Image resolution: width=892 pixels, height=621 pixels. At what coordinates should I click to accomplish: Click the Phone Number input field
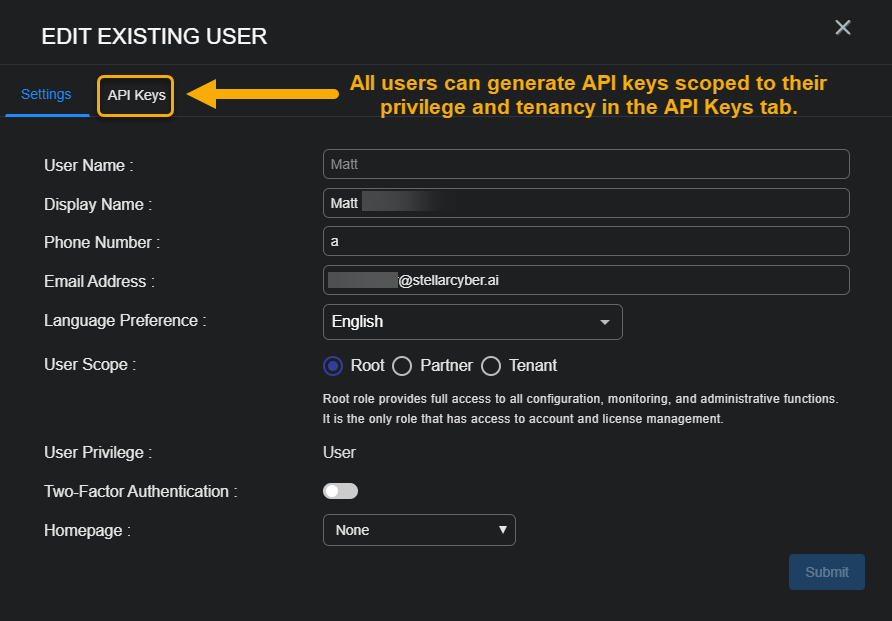pos(586,241)
